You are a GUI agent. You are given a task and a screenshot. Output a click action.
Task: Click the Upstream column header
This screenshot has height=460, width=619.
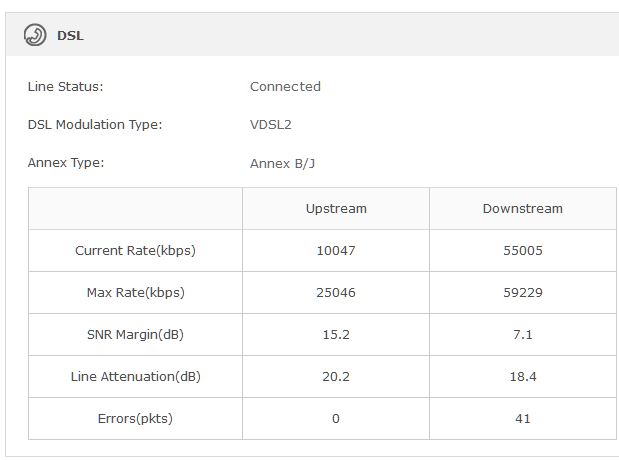tap(336, 208)
